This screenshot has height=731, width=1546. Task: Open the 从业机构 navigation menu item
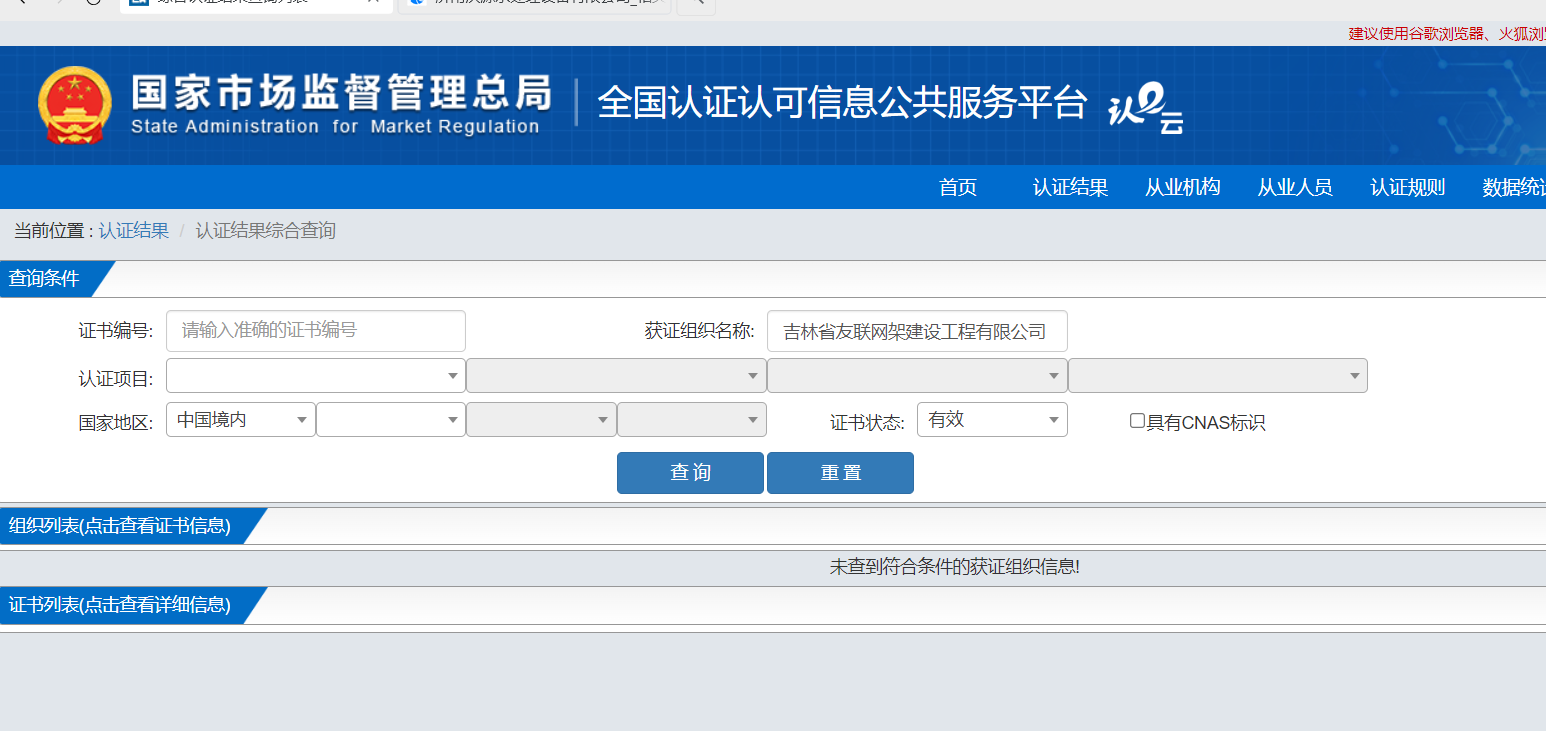point(1182,187)
